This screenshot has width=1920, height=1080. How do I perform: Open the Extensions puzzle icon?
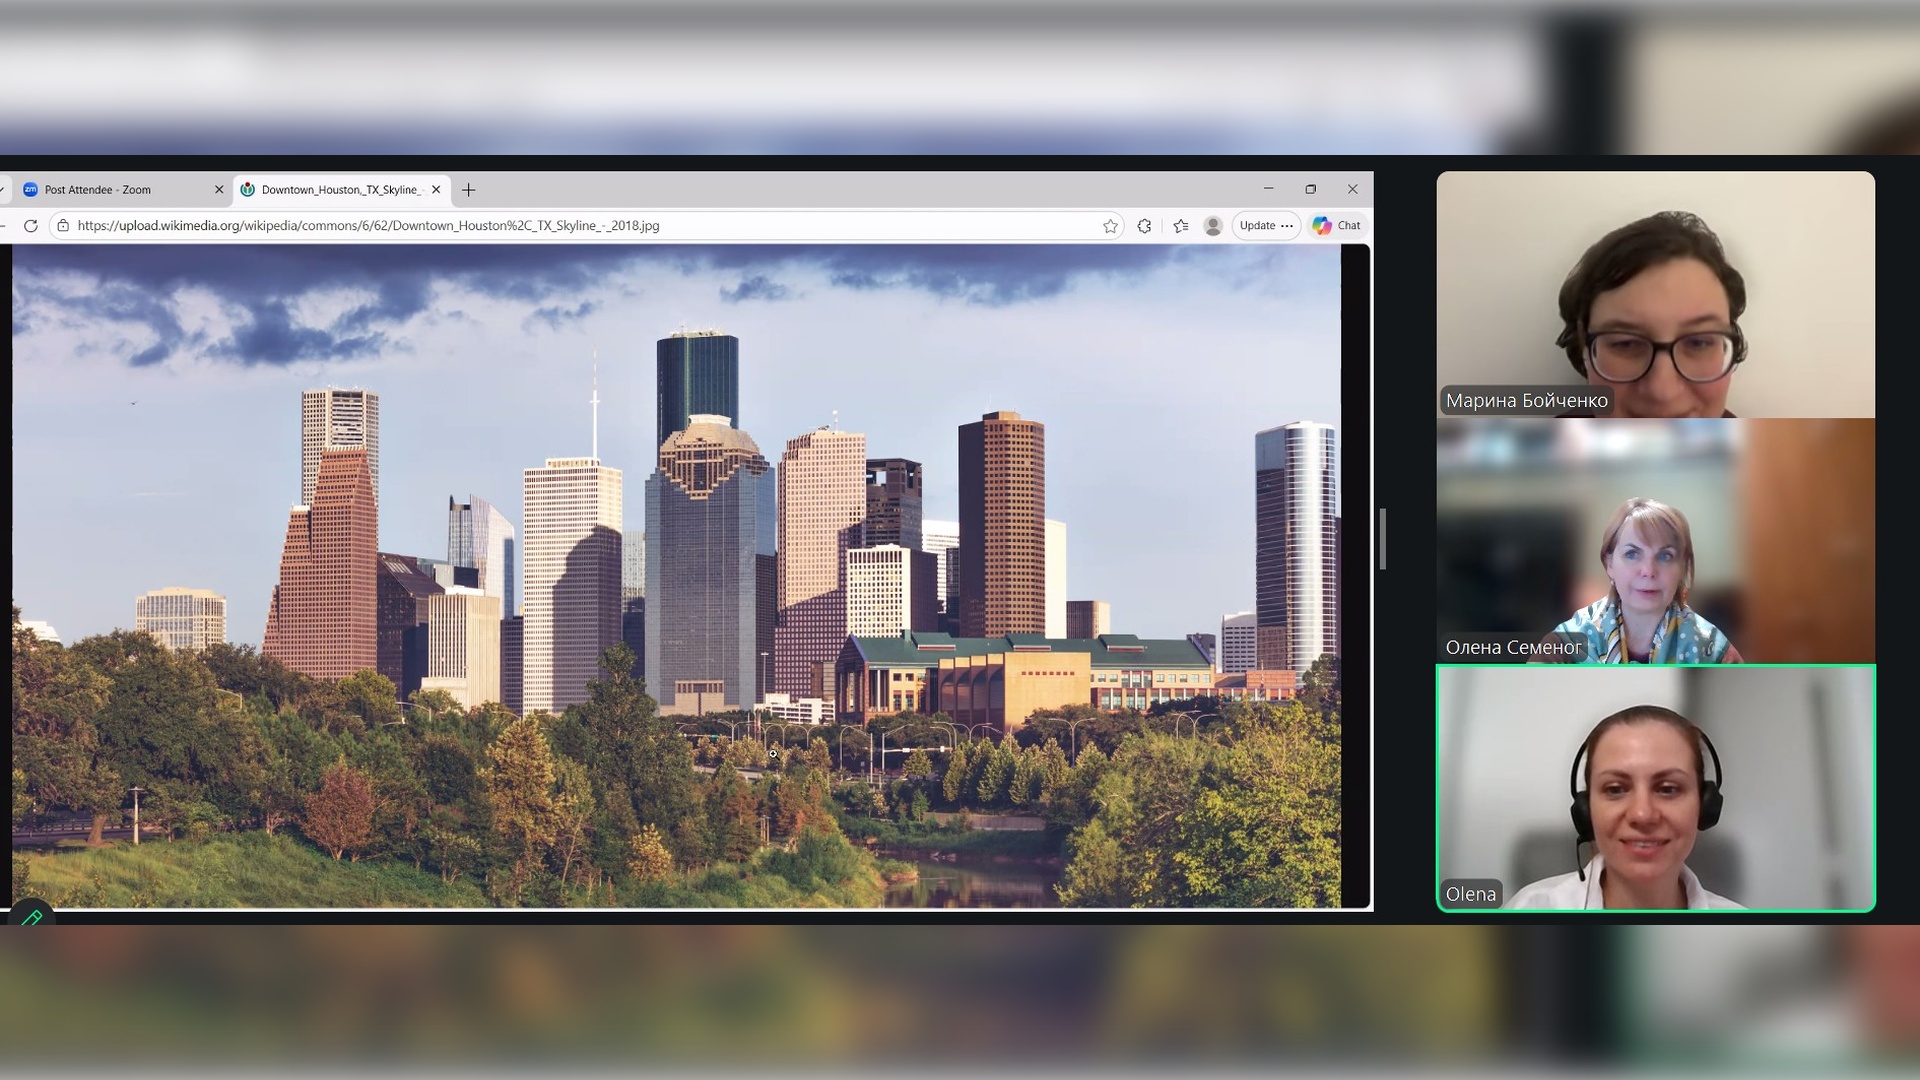1144,226
